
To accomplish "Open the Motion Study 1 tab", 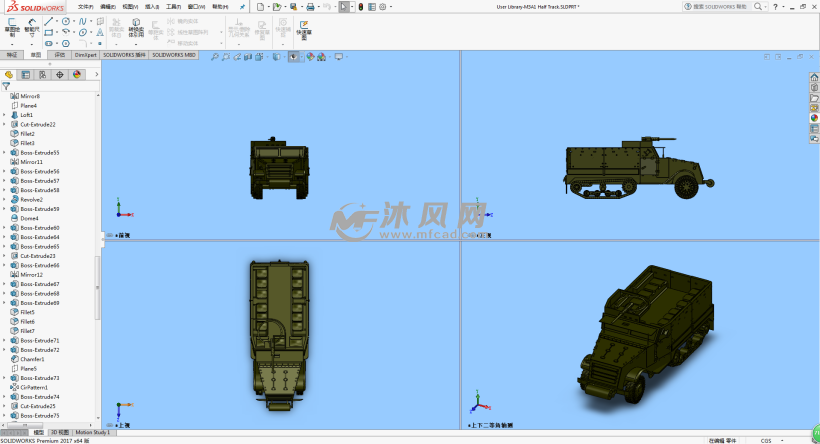I will tap(93, 432).
